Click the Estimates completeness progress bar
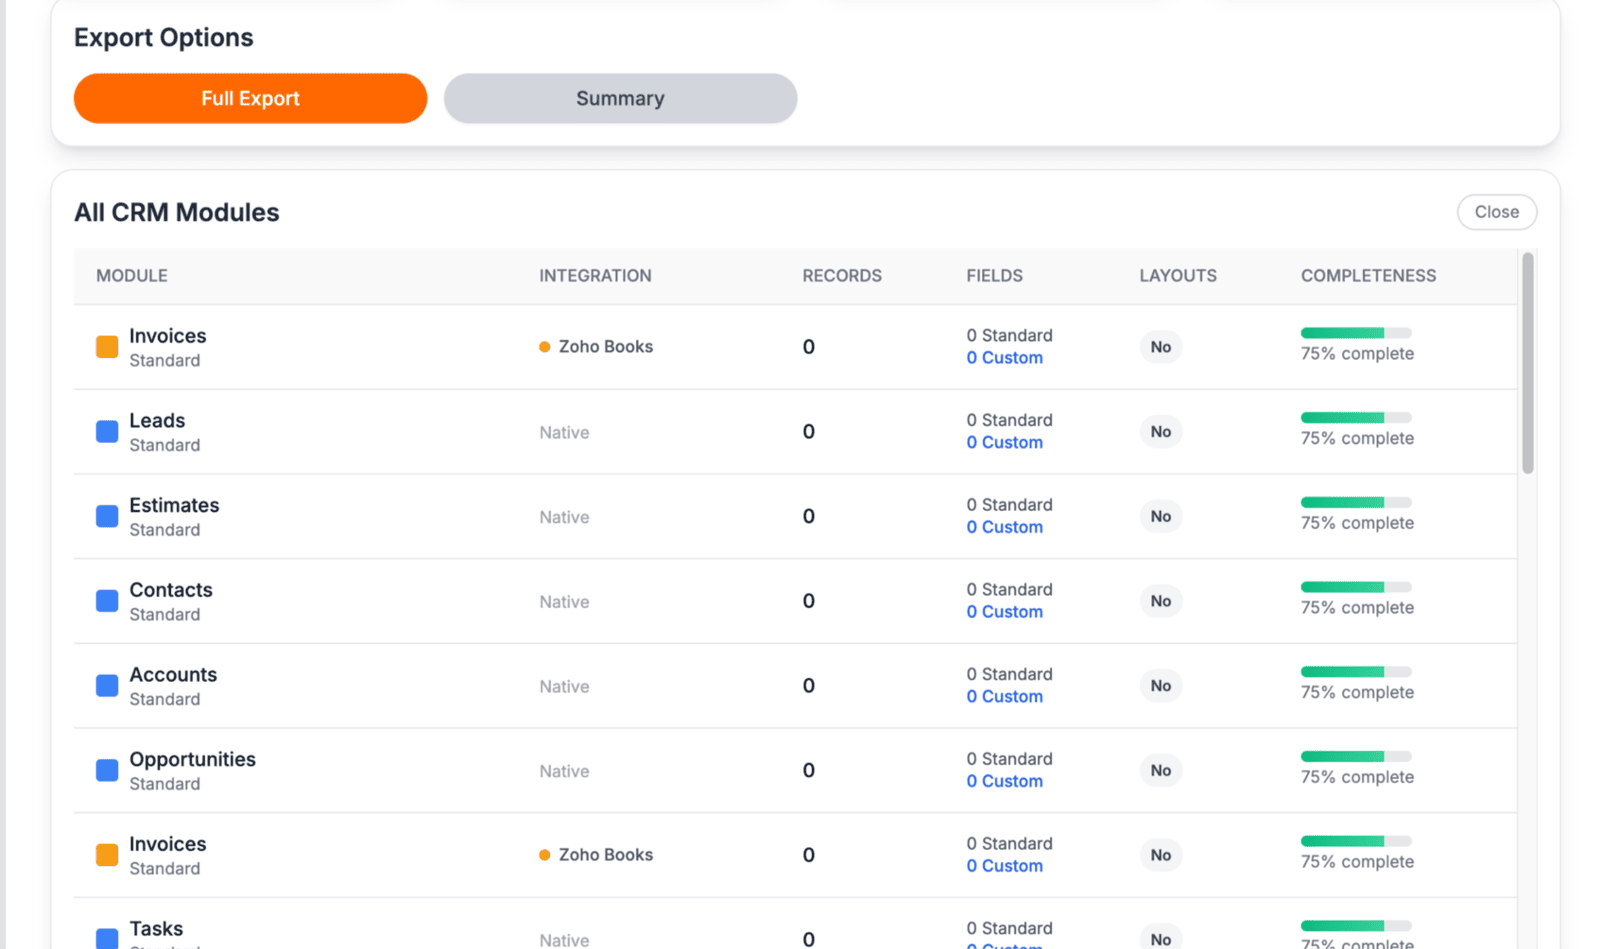This screenshot has width=1600, height=949. click(x=1355, y=502)
